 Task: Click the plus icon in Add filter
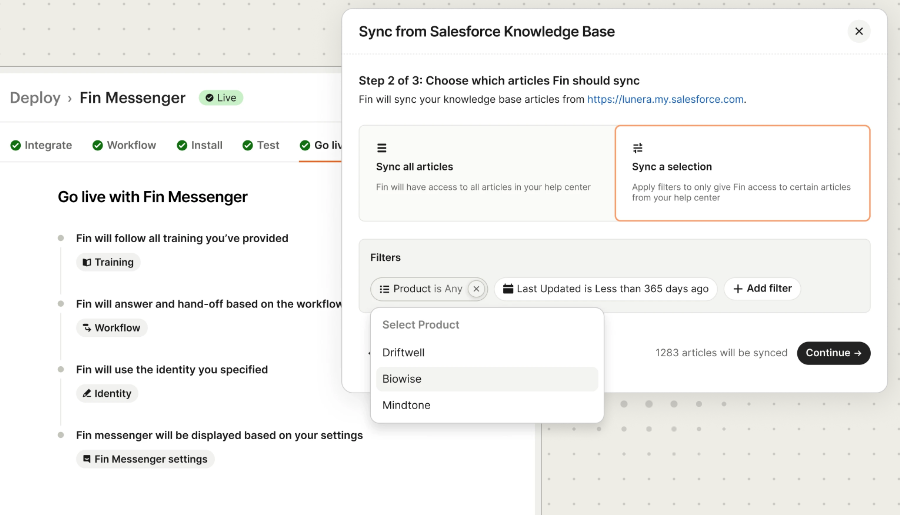pyautogui.click(x=738, y=289)
